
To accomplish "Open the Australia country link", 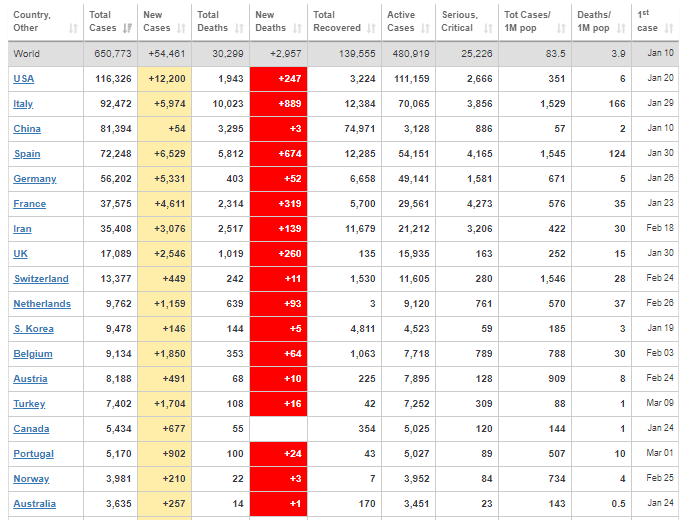I will [x=34, y=504].
